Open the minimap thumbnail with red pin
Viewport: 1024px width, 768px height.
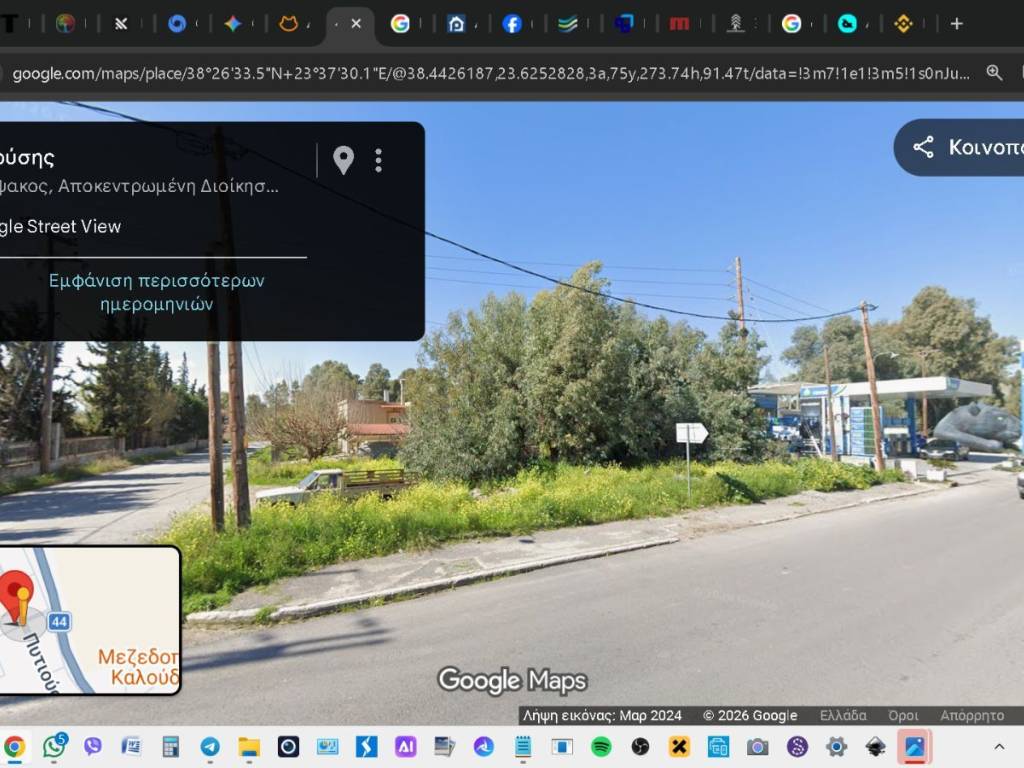[88, 620]
